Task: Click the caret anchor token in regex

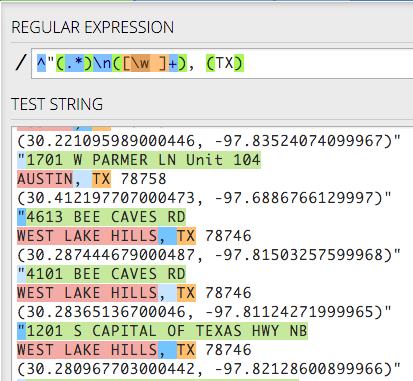Action: [x=41, y=63]
